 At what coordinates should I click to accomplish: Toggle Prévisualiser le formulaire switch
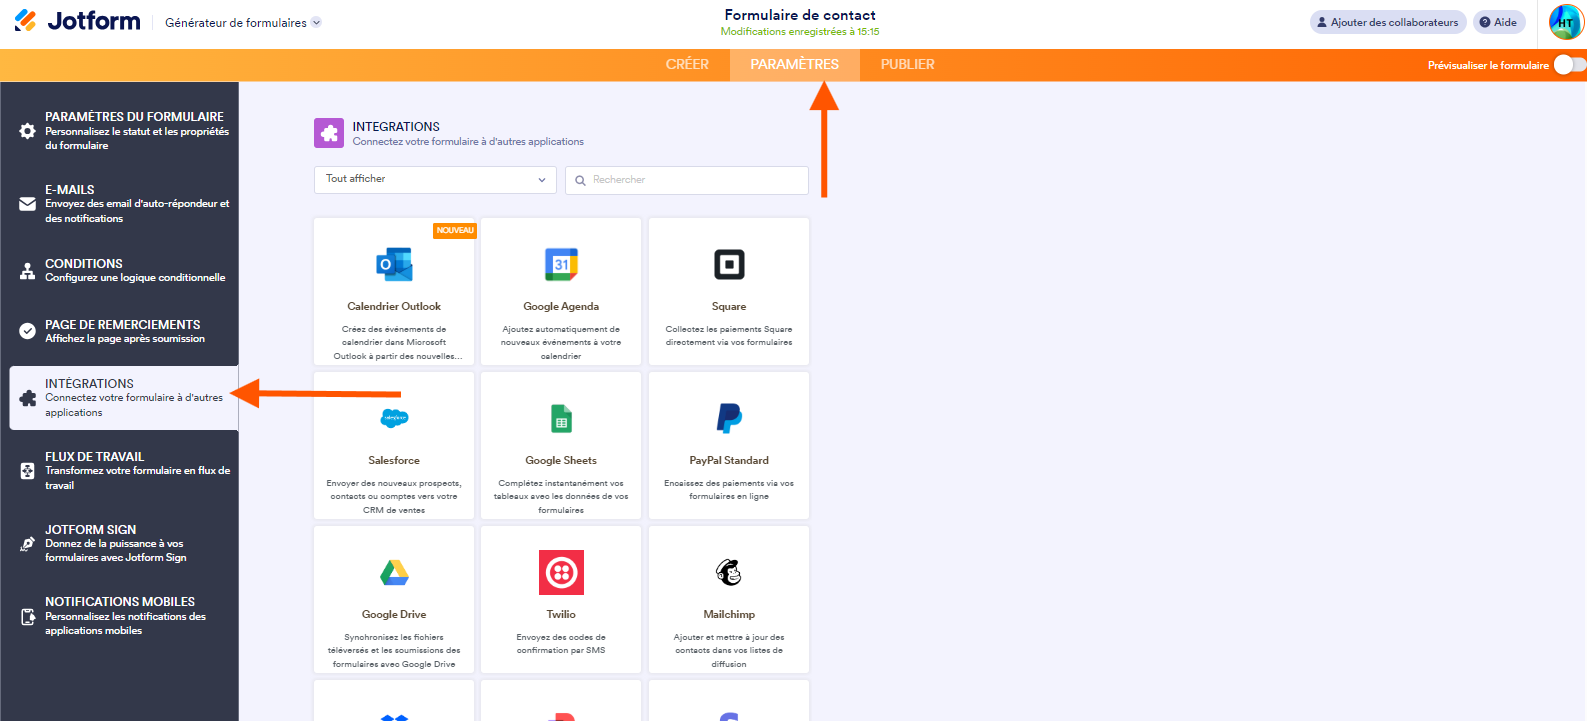click(1569, 65)
